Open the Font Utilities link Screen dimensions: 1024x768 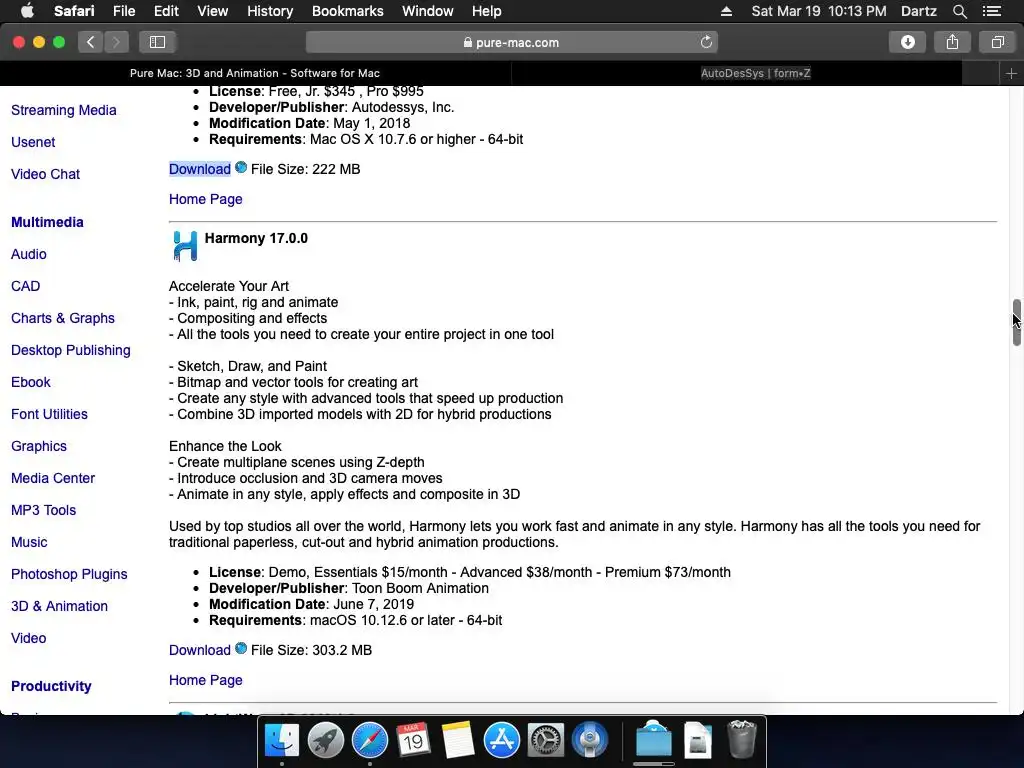(49, 414)
